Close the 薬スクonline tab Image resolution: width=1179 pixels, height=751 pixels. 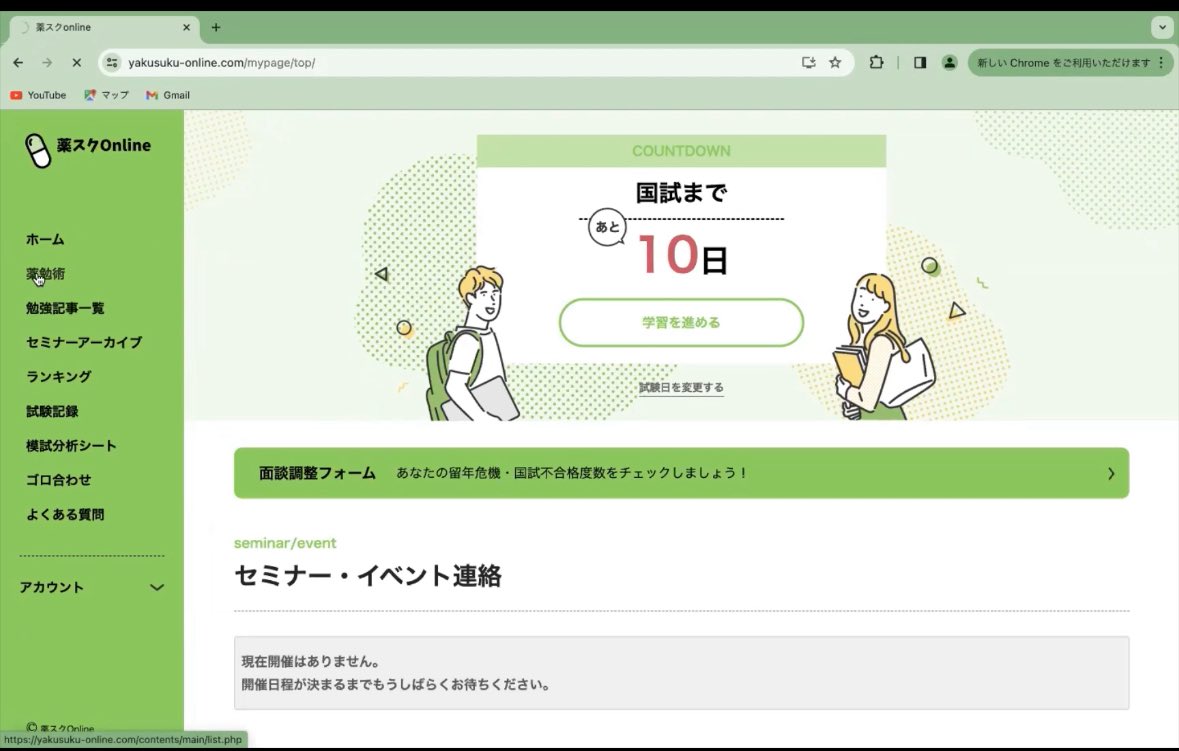pyautogui.click(x=186, y=27)
